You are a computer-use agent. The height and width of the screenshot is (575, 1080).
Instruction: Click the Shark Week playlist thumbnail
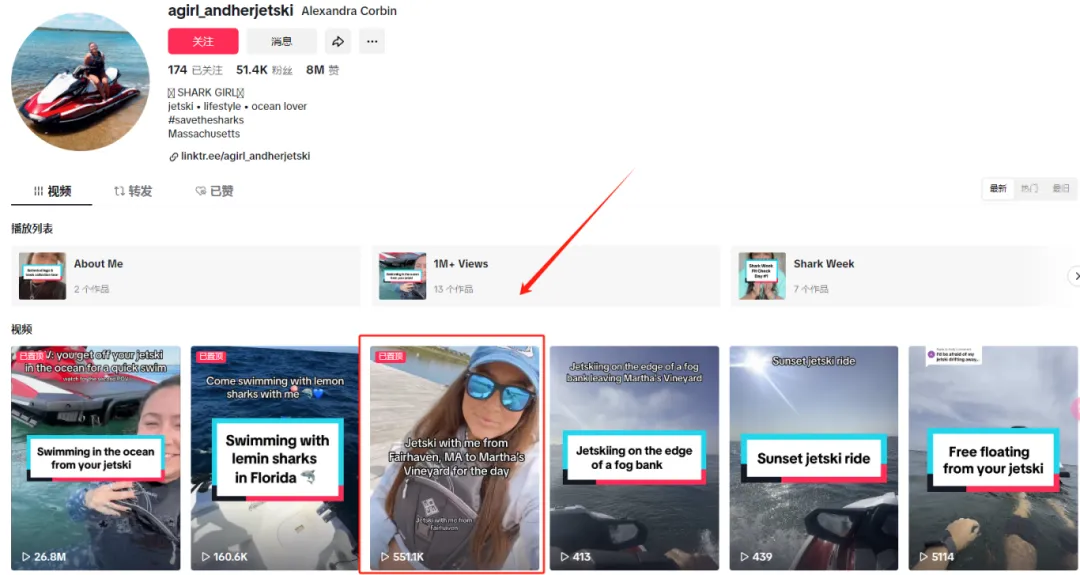(762, 275)
